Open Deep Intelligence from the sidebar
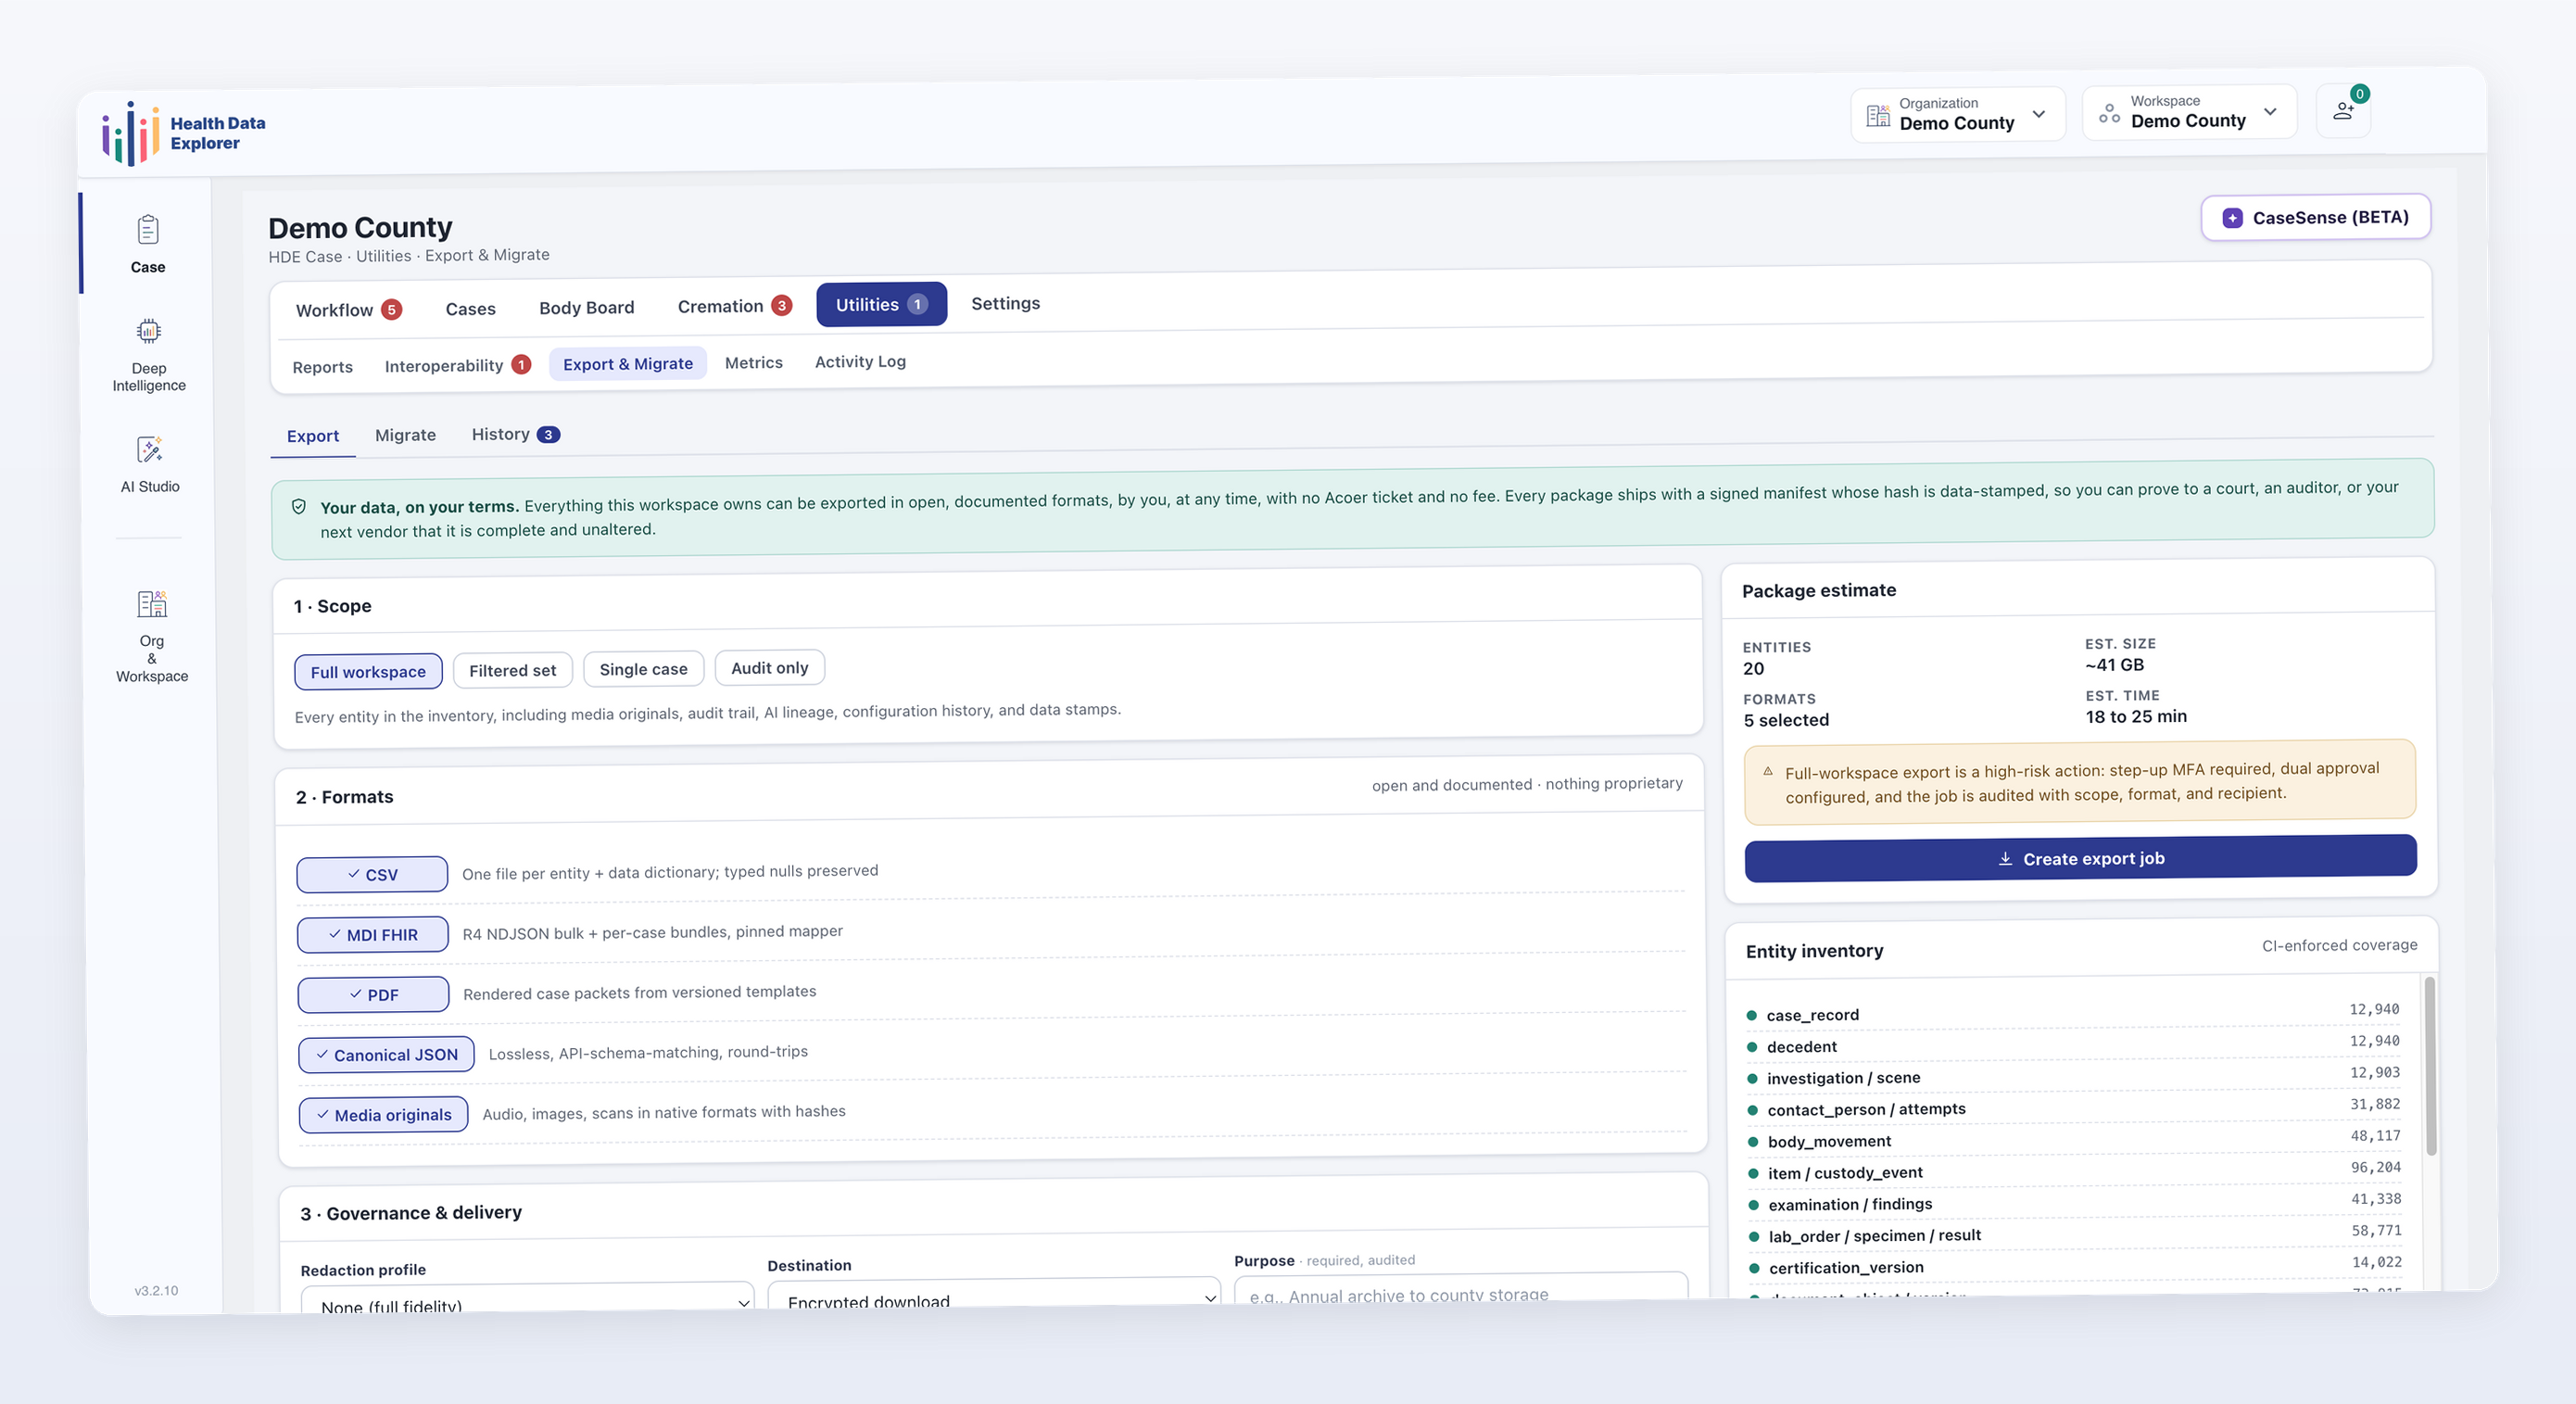 tap(149, 355)
